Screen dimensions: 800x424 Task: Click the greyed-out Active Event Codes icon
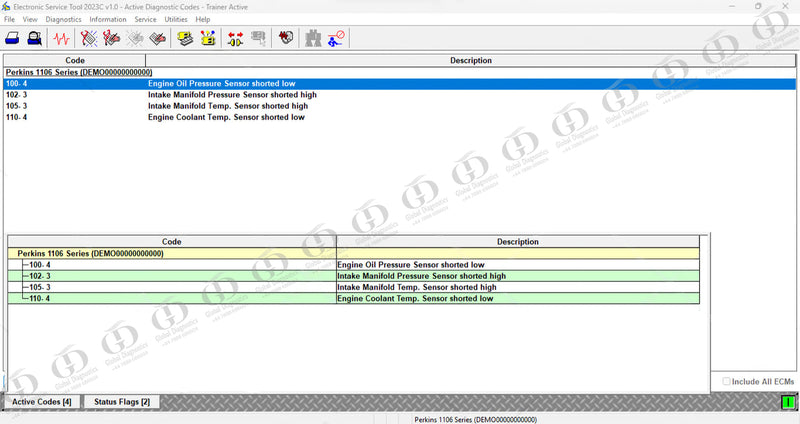coord(135,38)
